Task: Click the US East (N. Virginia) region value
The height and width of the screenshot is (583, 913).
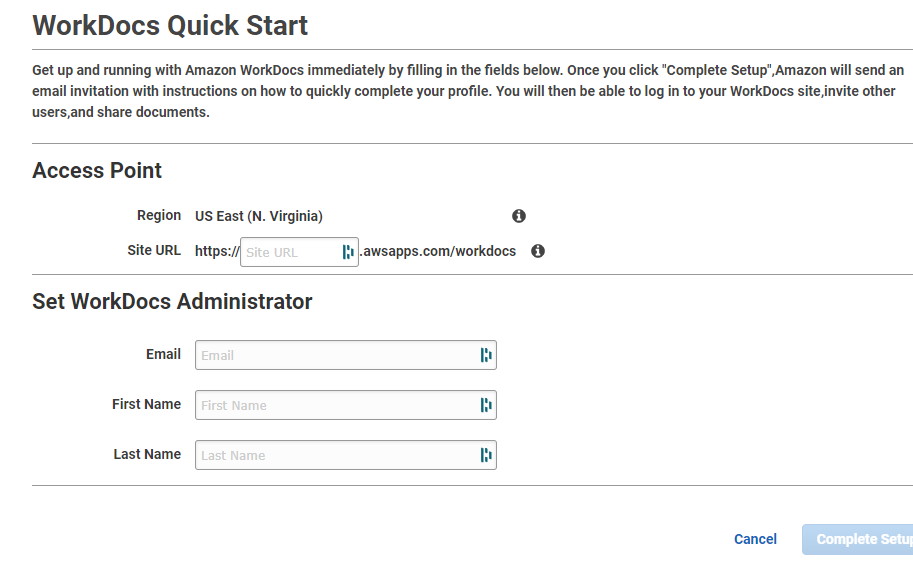Action: (259, 216)
